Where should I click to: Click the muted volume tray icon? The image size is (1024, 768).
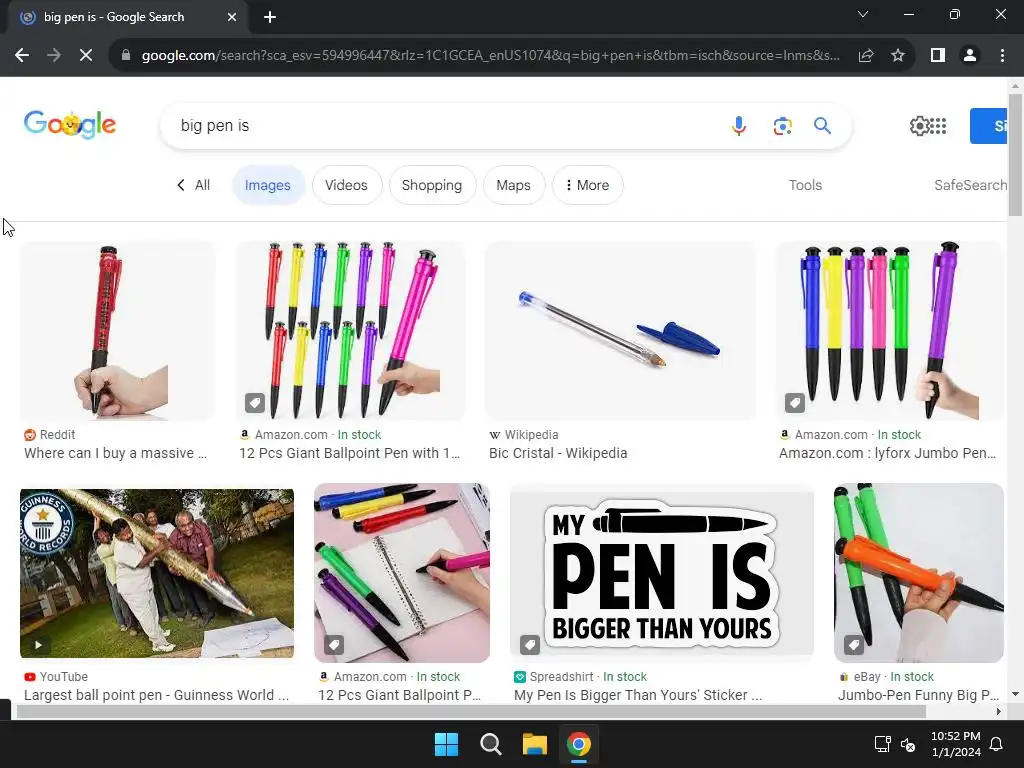[908, 744]
